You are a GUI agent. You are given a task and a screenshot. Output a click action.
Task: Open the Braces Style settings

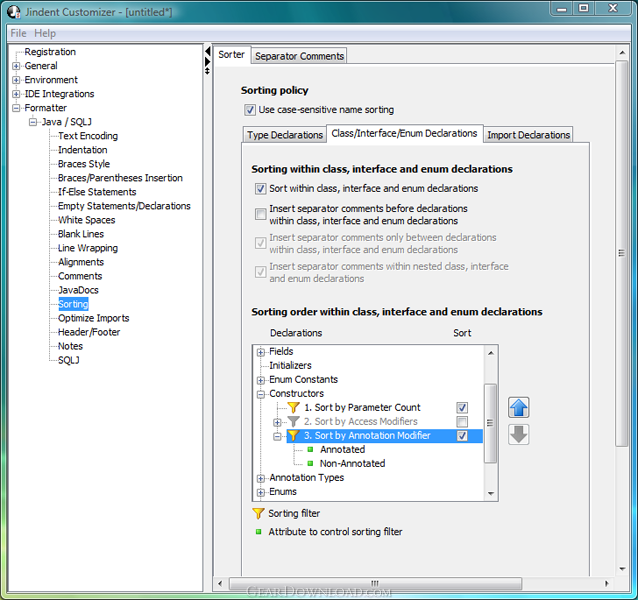coord(84,164)
